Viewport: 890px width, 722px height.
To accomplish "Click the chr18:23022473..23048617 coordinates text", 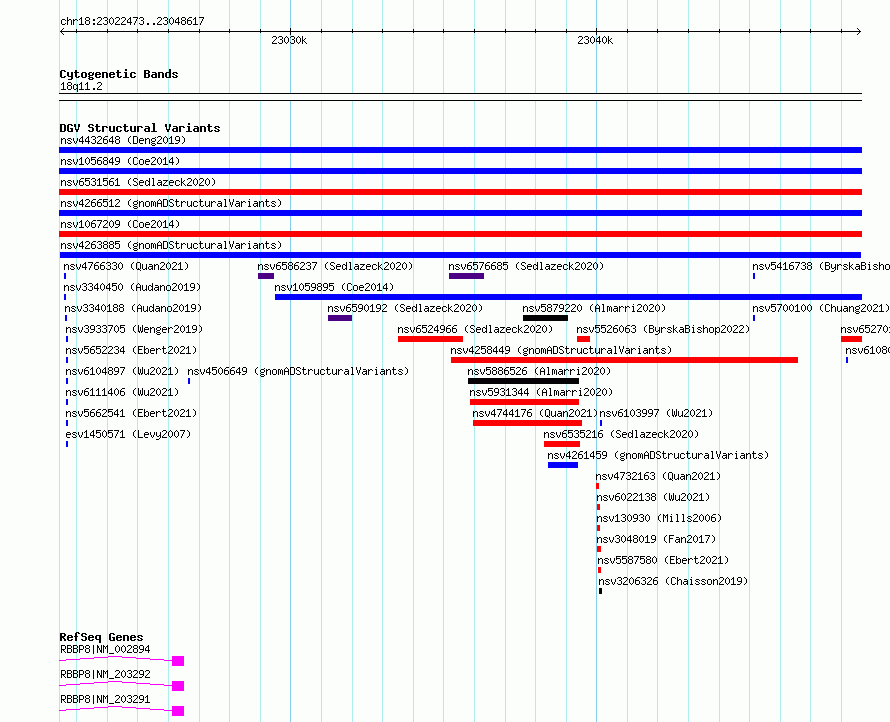I will 132,21.
